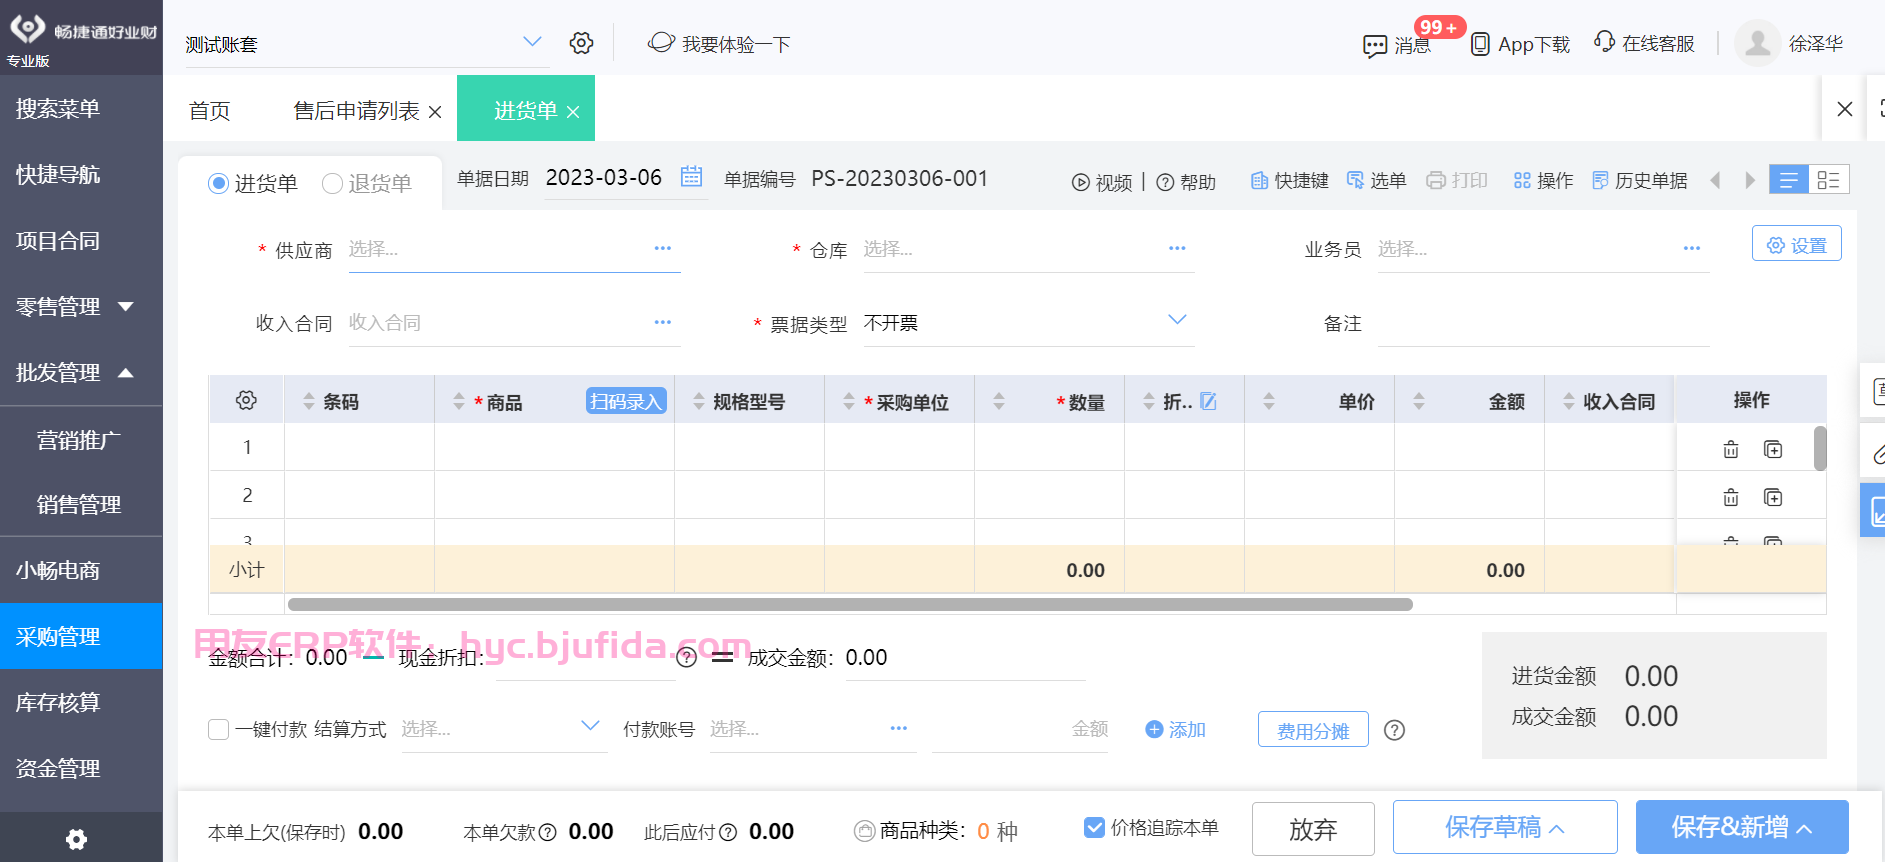Open 仓库 selection ellipsis
The height and width of the screenshot is (862, 1885).
(x=1177, y=248)
